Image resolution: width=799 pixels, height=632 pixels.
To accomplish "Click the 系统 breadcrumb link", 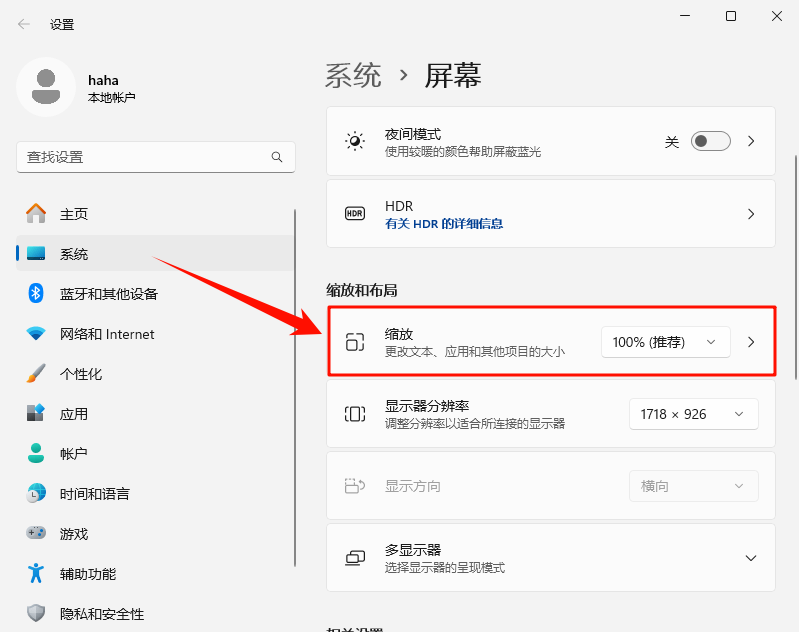I will point(353,75).
